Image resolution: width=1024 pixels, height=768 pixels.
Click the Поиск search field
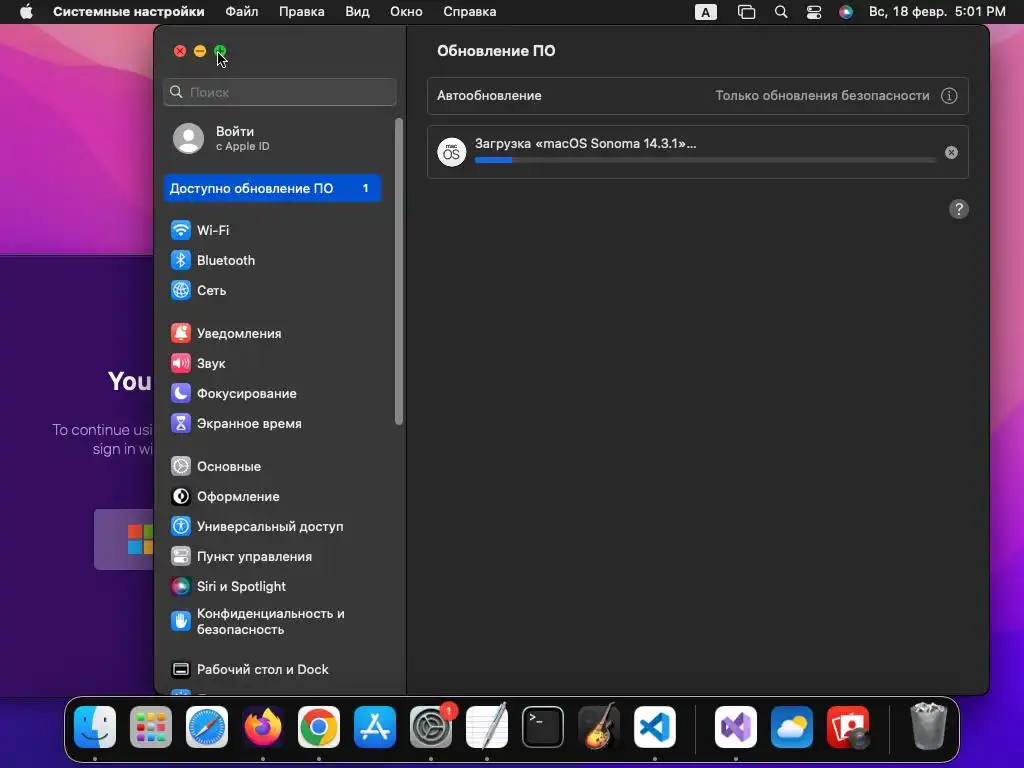point(280,92)
